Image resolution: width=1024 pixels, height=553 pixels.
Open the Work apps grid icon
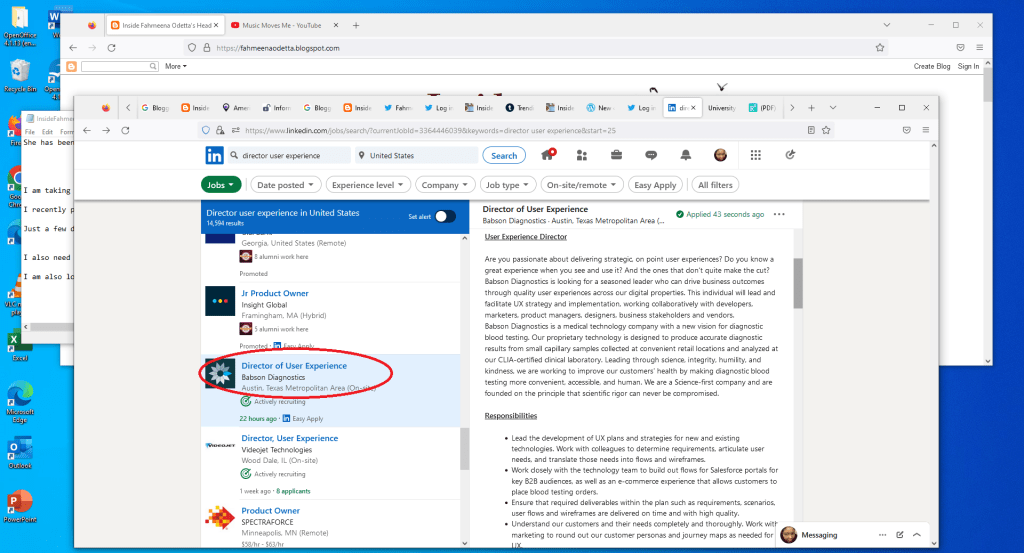tap(755, 155)
